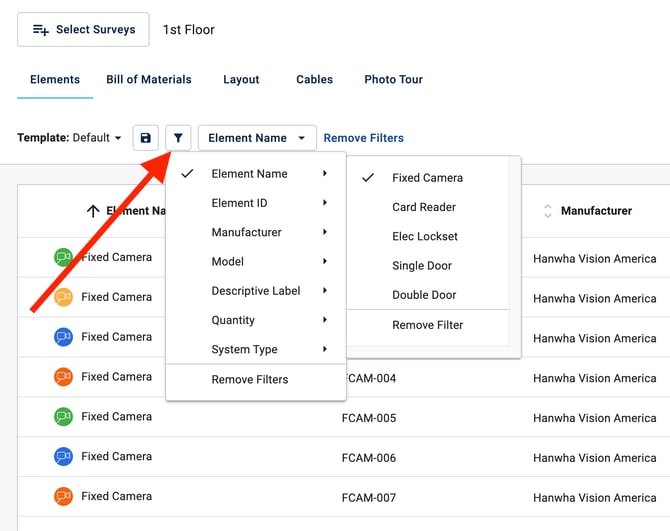Image resolution: width=670 pixels, height=531 pixels.
Task: Toggle the checked Element Name menu entry
Action: [249, 174]
